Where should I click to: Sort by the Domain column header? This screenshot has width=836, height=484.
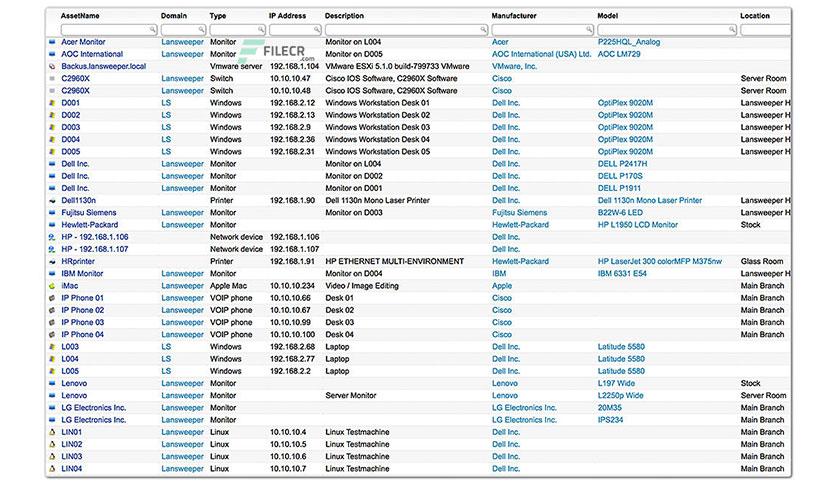tap(174, 16)
